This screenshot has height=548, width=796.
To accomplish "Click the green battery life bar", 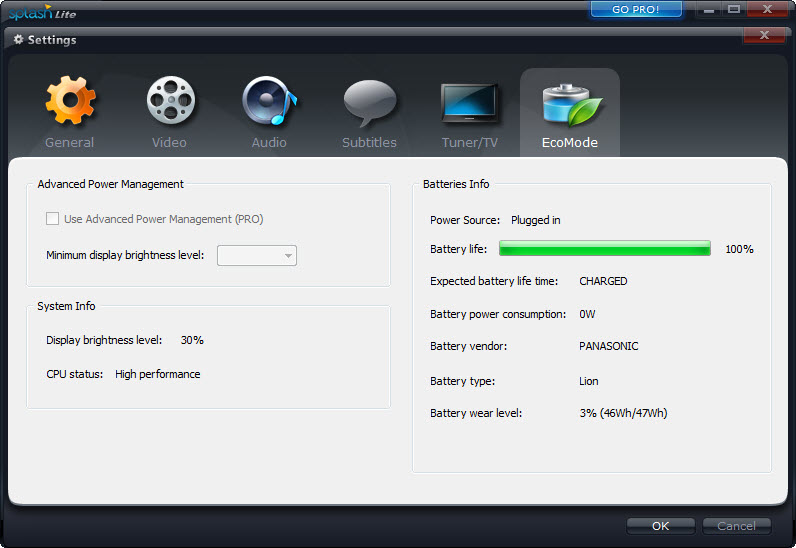I will click(605, 248).
